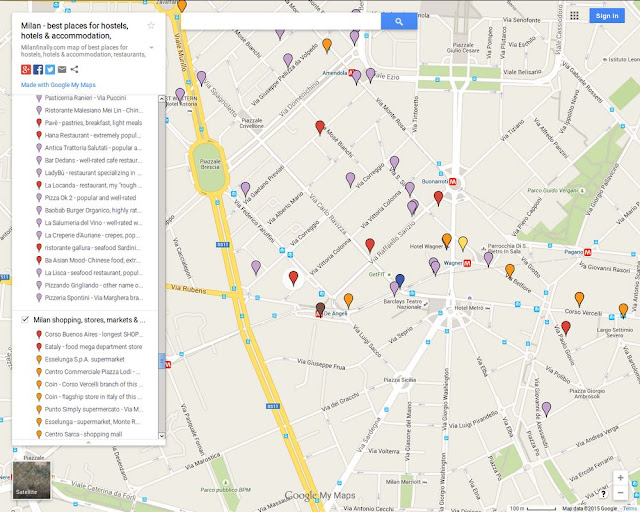Viewport: 640px width, 512px height.
Task: Click the blue search magnifier button
Action: coord(399,22)
